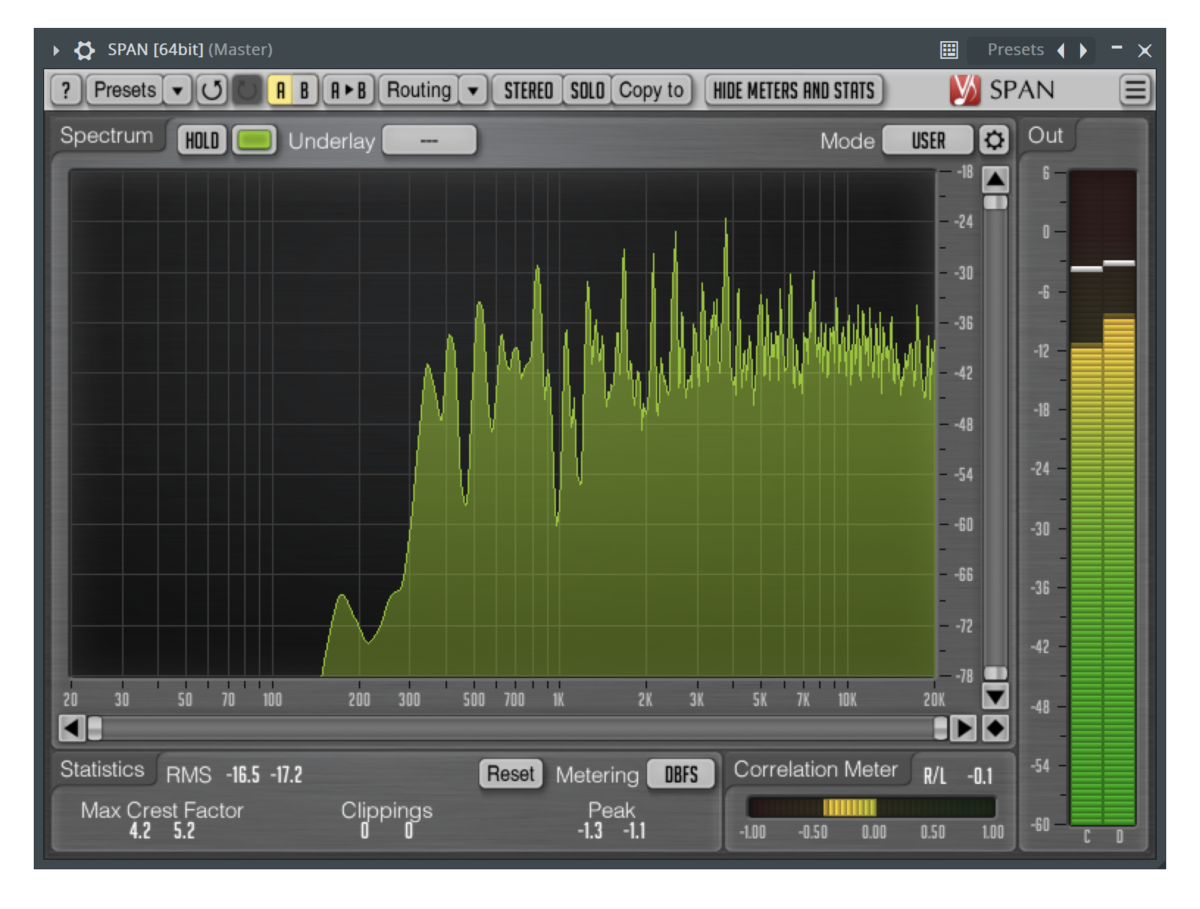Open spectrum mode editor gear
1200x909 pixels.
click(x=993, y=140)
